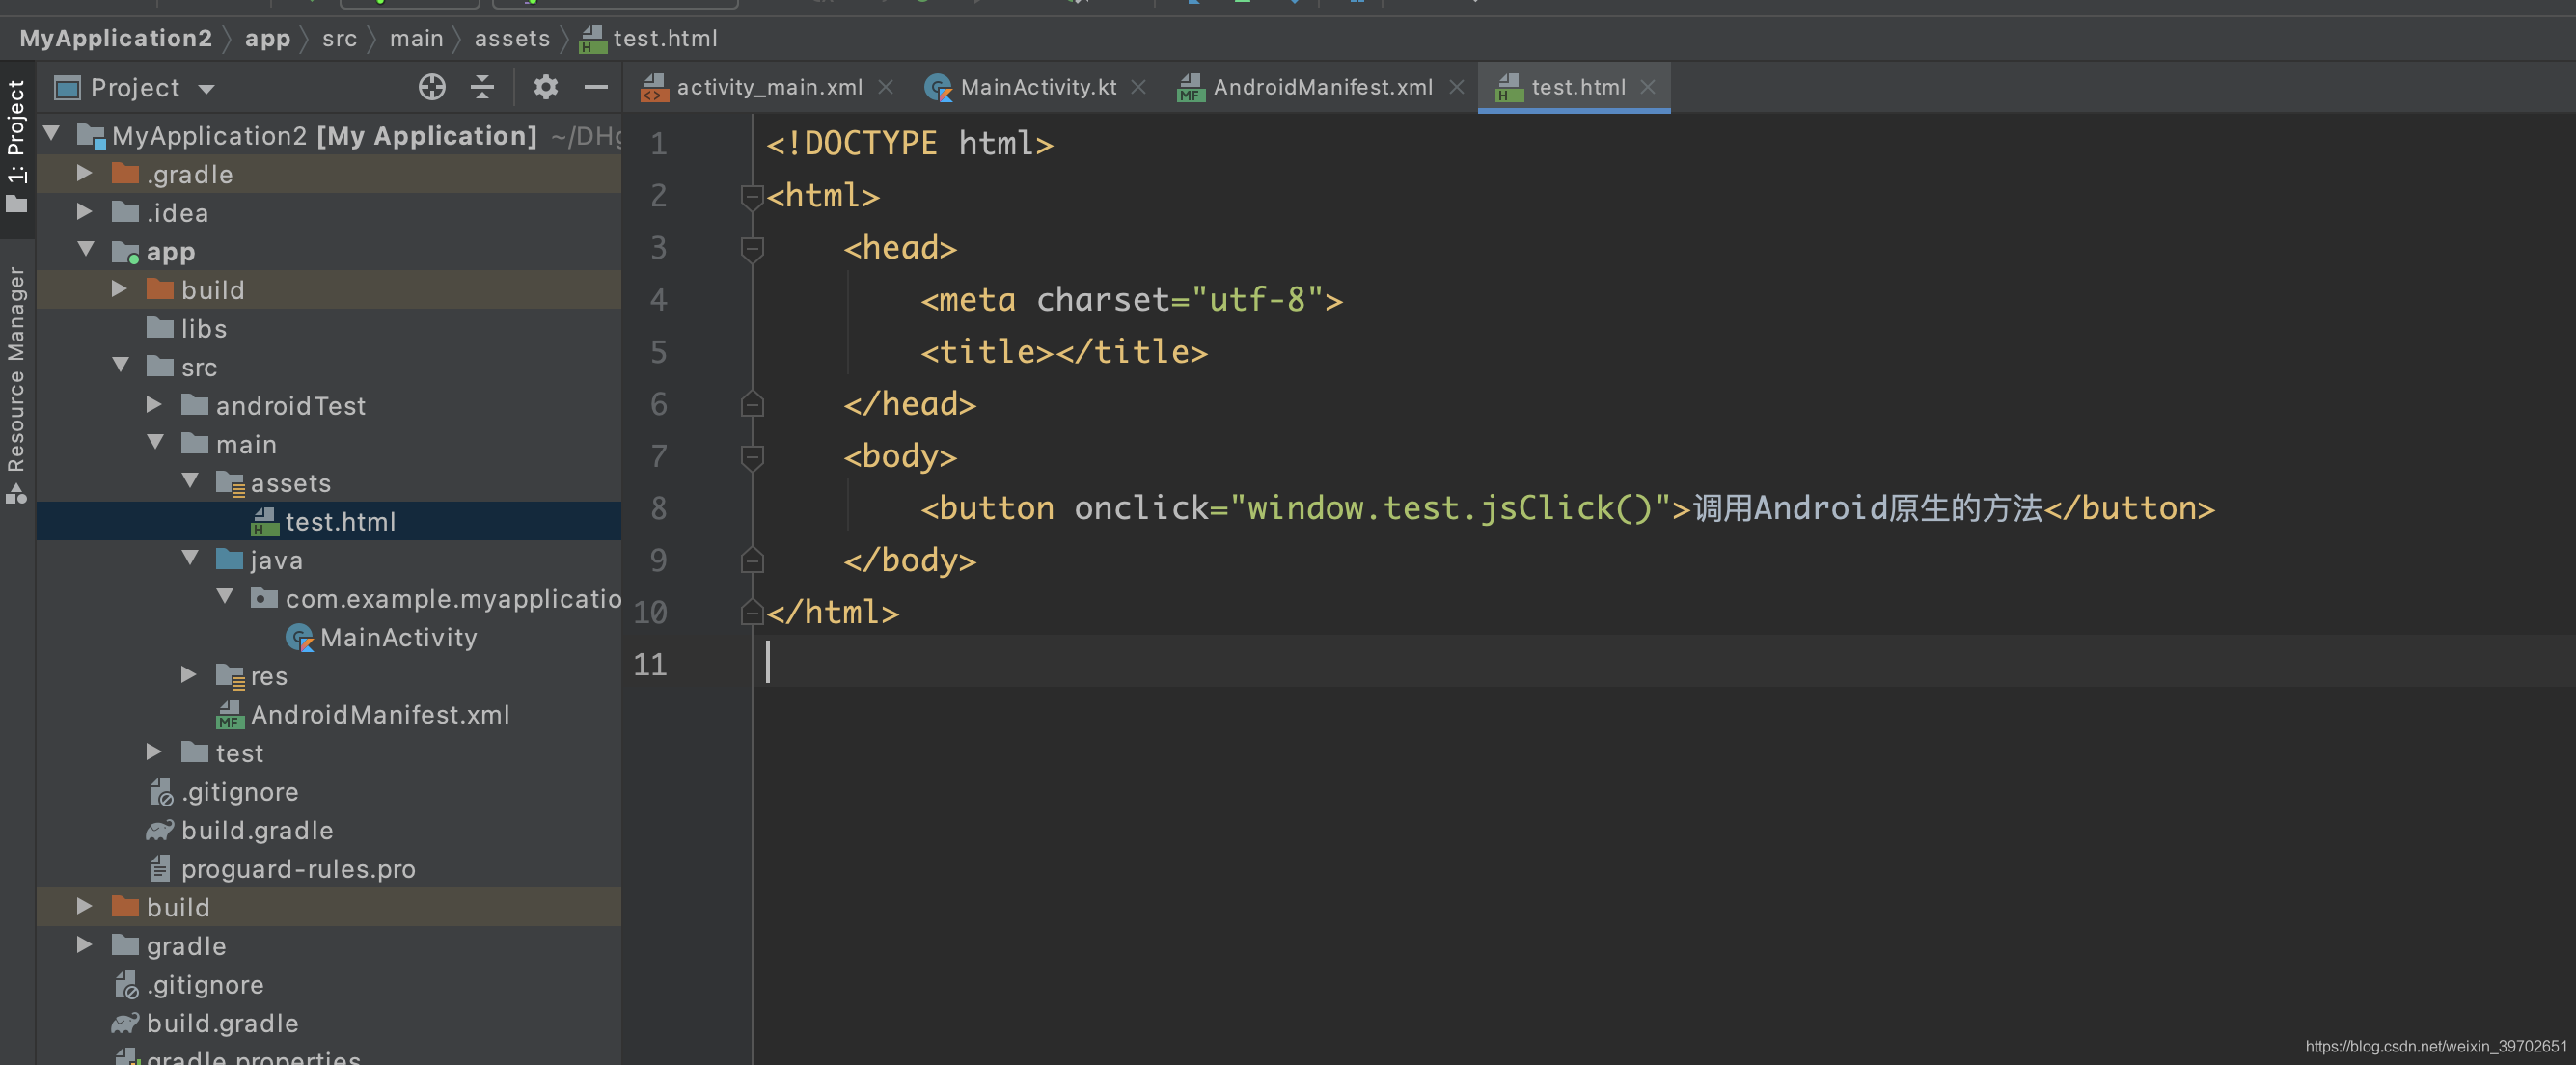2576x1065 pixels.
Task: Open the Project view mode dropdown
Action: coord(207,88)
